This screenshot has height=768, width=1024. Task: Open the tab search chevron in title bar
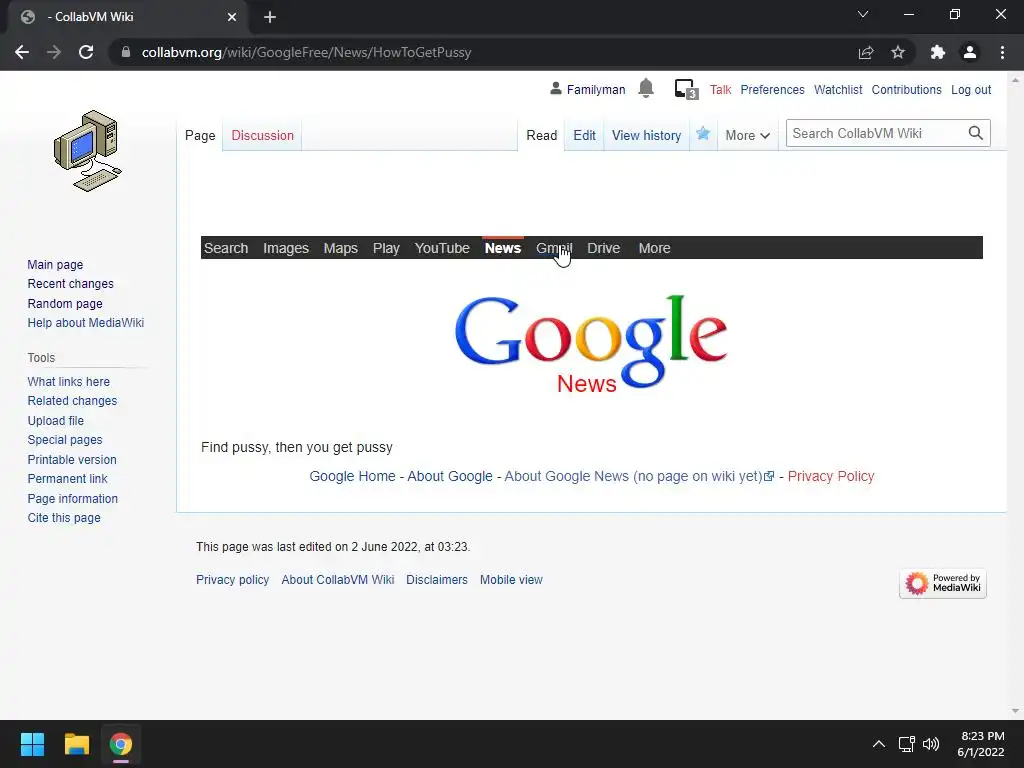(x=863, y=14)
